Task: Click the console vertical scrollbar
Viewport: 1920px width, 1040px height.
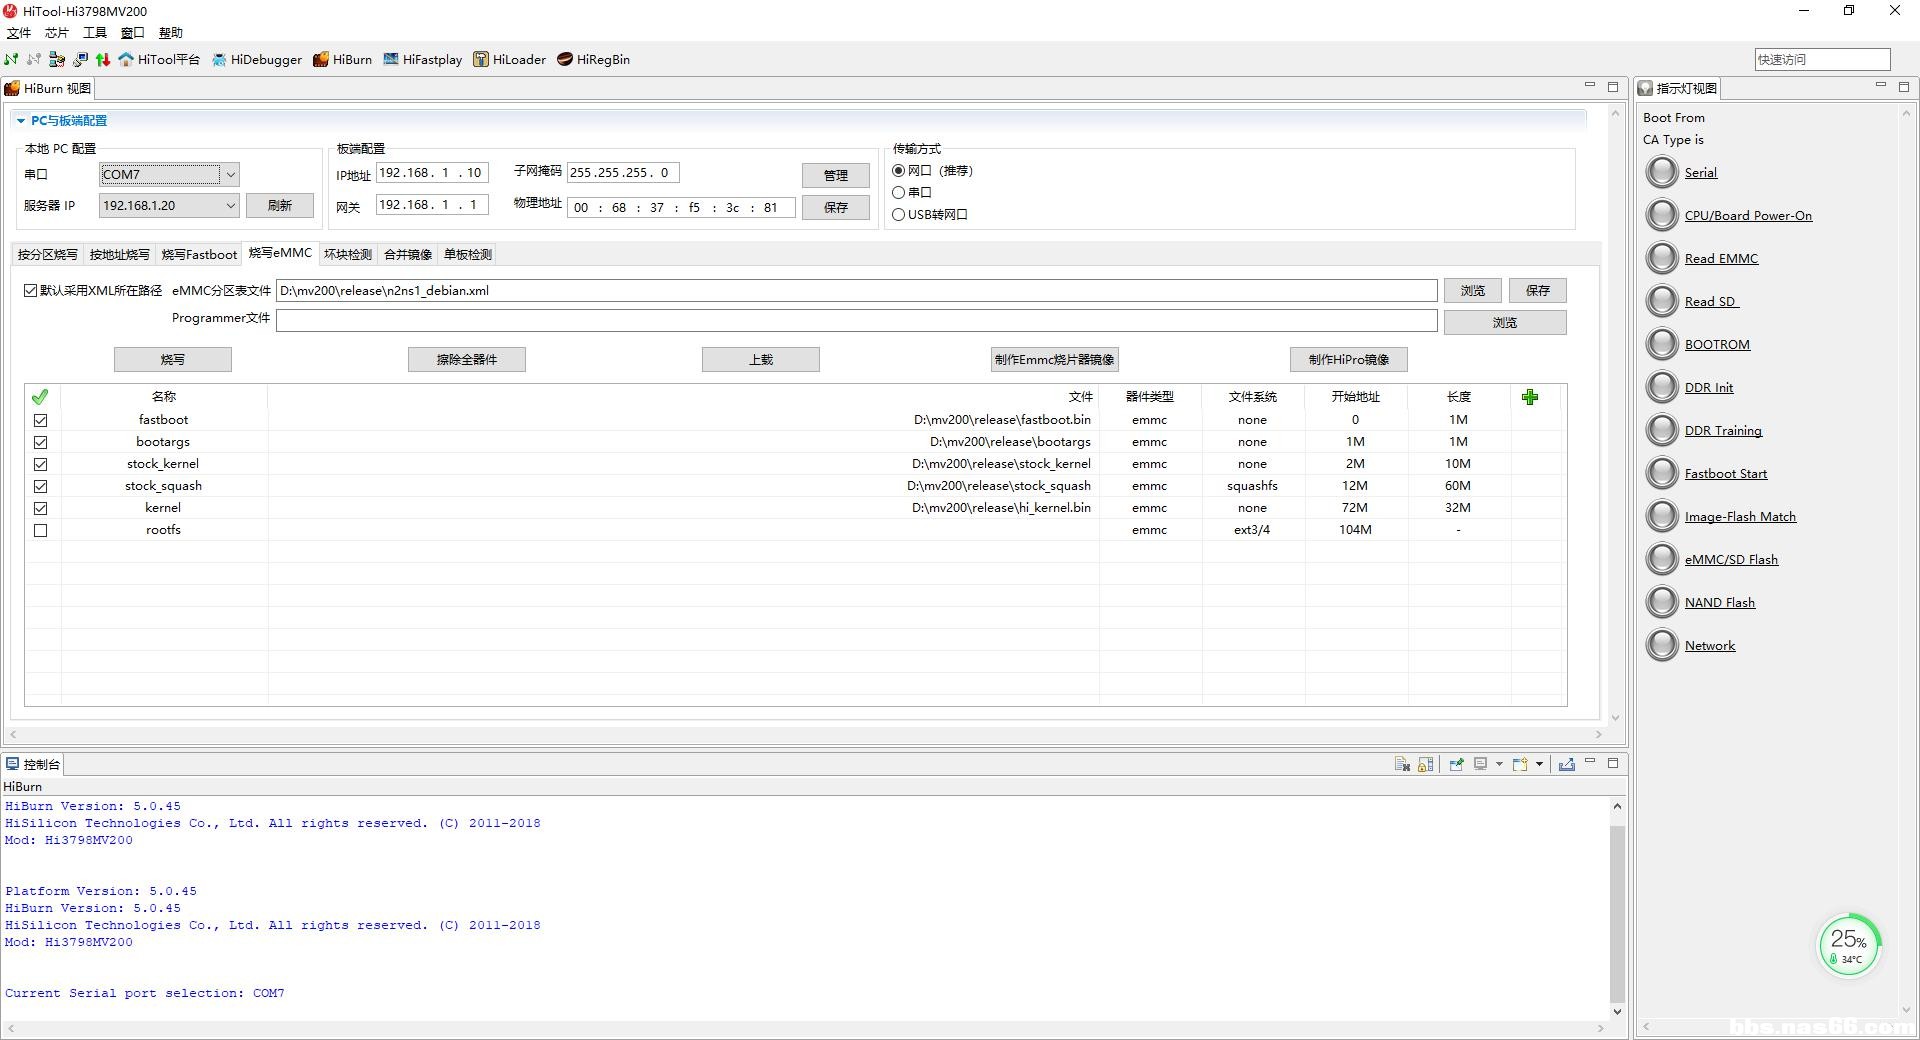Action: point(1616,910)
